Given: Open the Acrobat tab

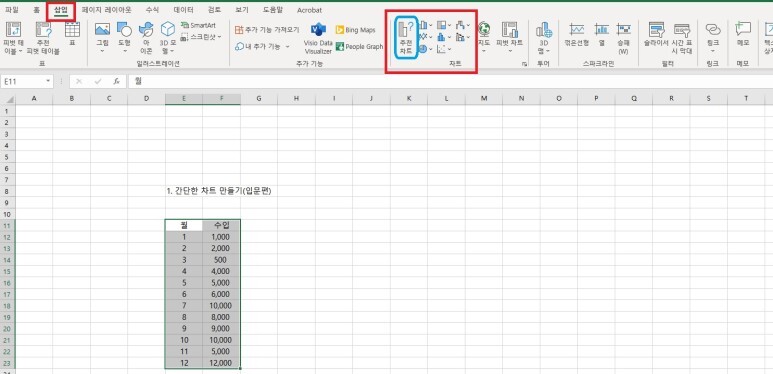Looking at the screenshot, I should click(x=310, y=10).
